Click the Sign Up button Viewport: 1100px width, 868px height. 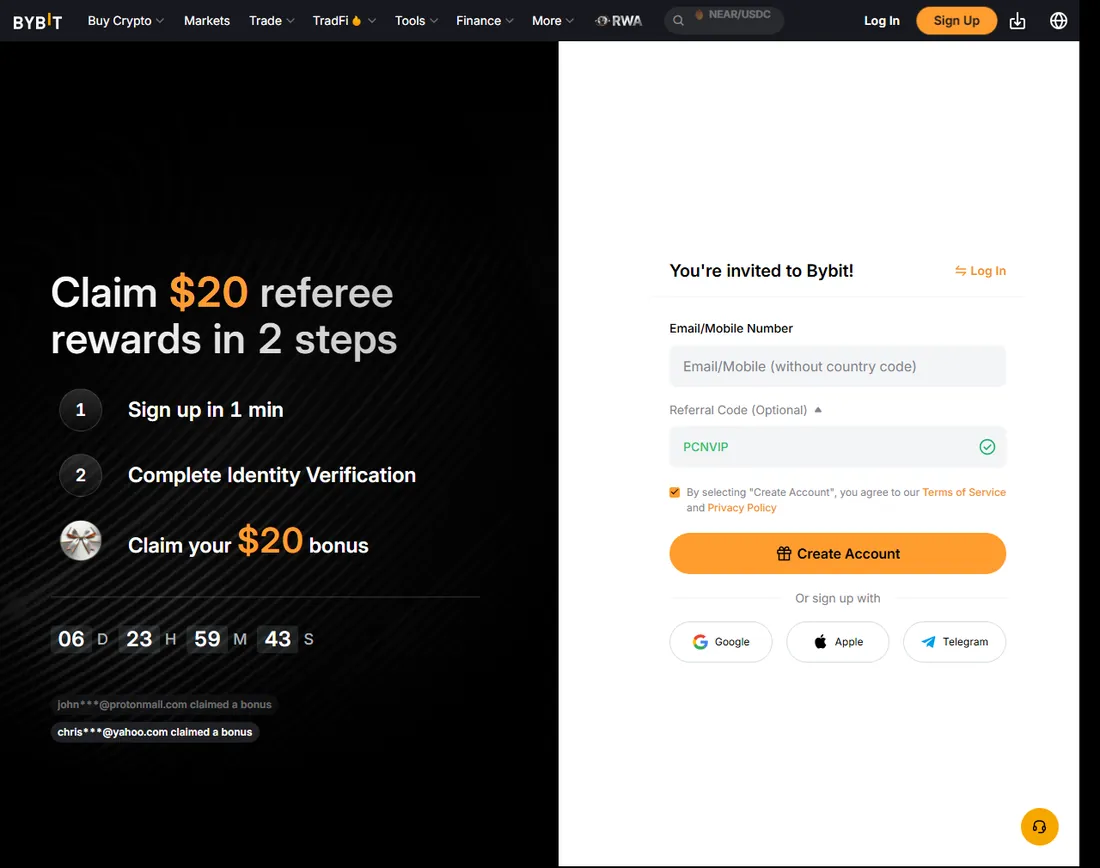click(x=956, y=21)
